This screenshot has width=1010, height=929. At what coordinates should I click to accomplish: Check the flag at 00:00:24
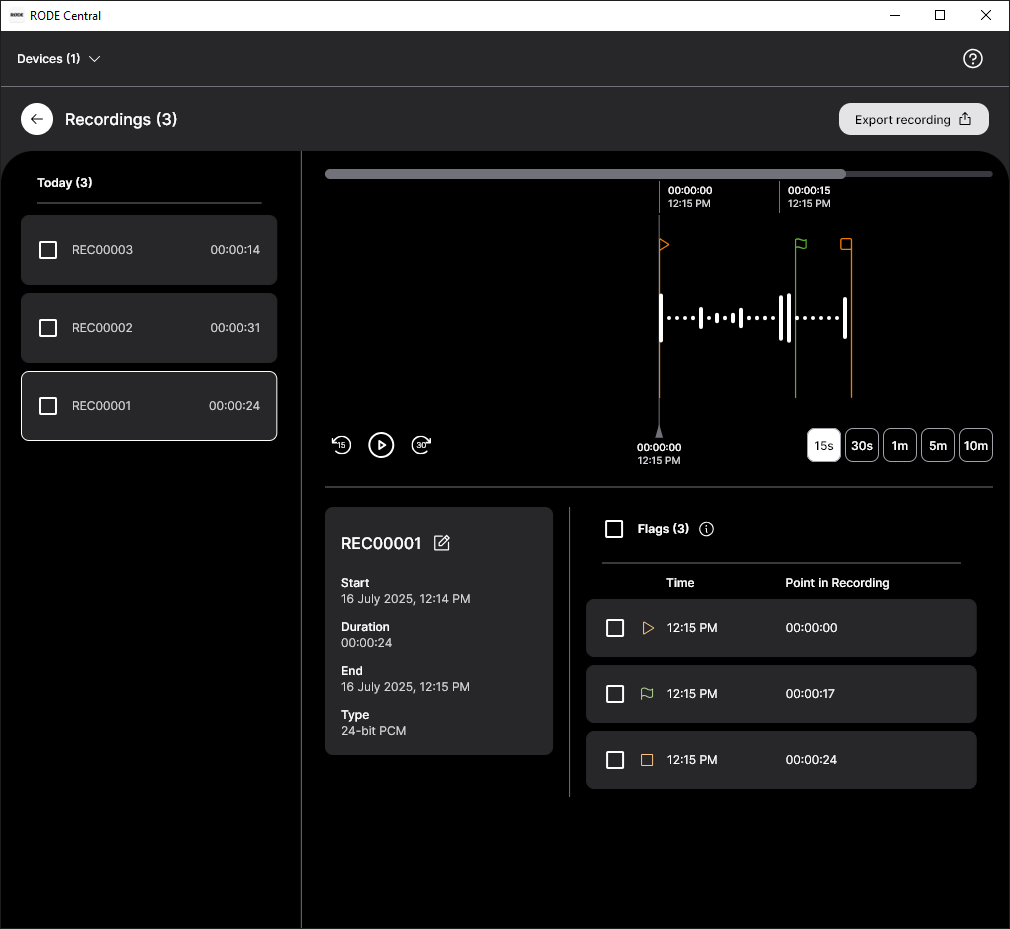(615, 760)
